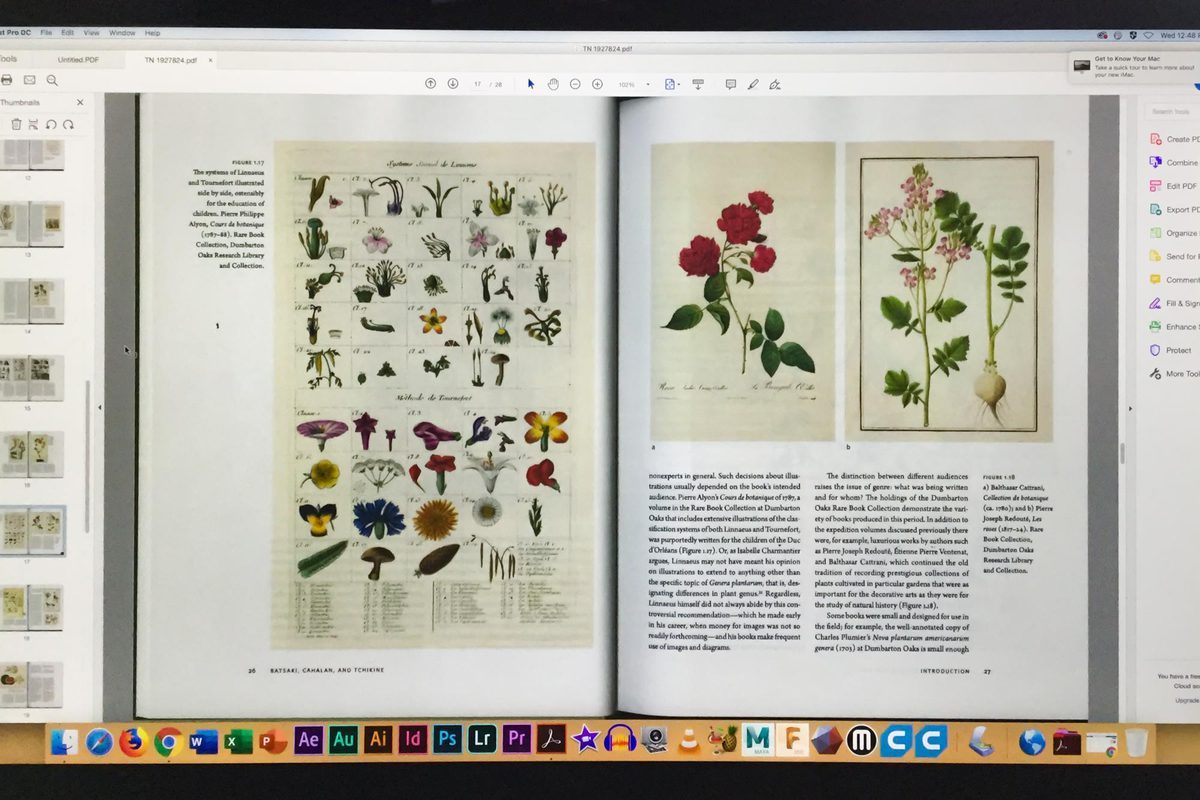The image size is (1200, 800).
Task: Zoom out with the minus button
Action: (575, 84)
